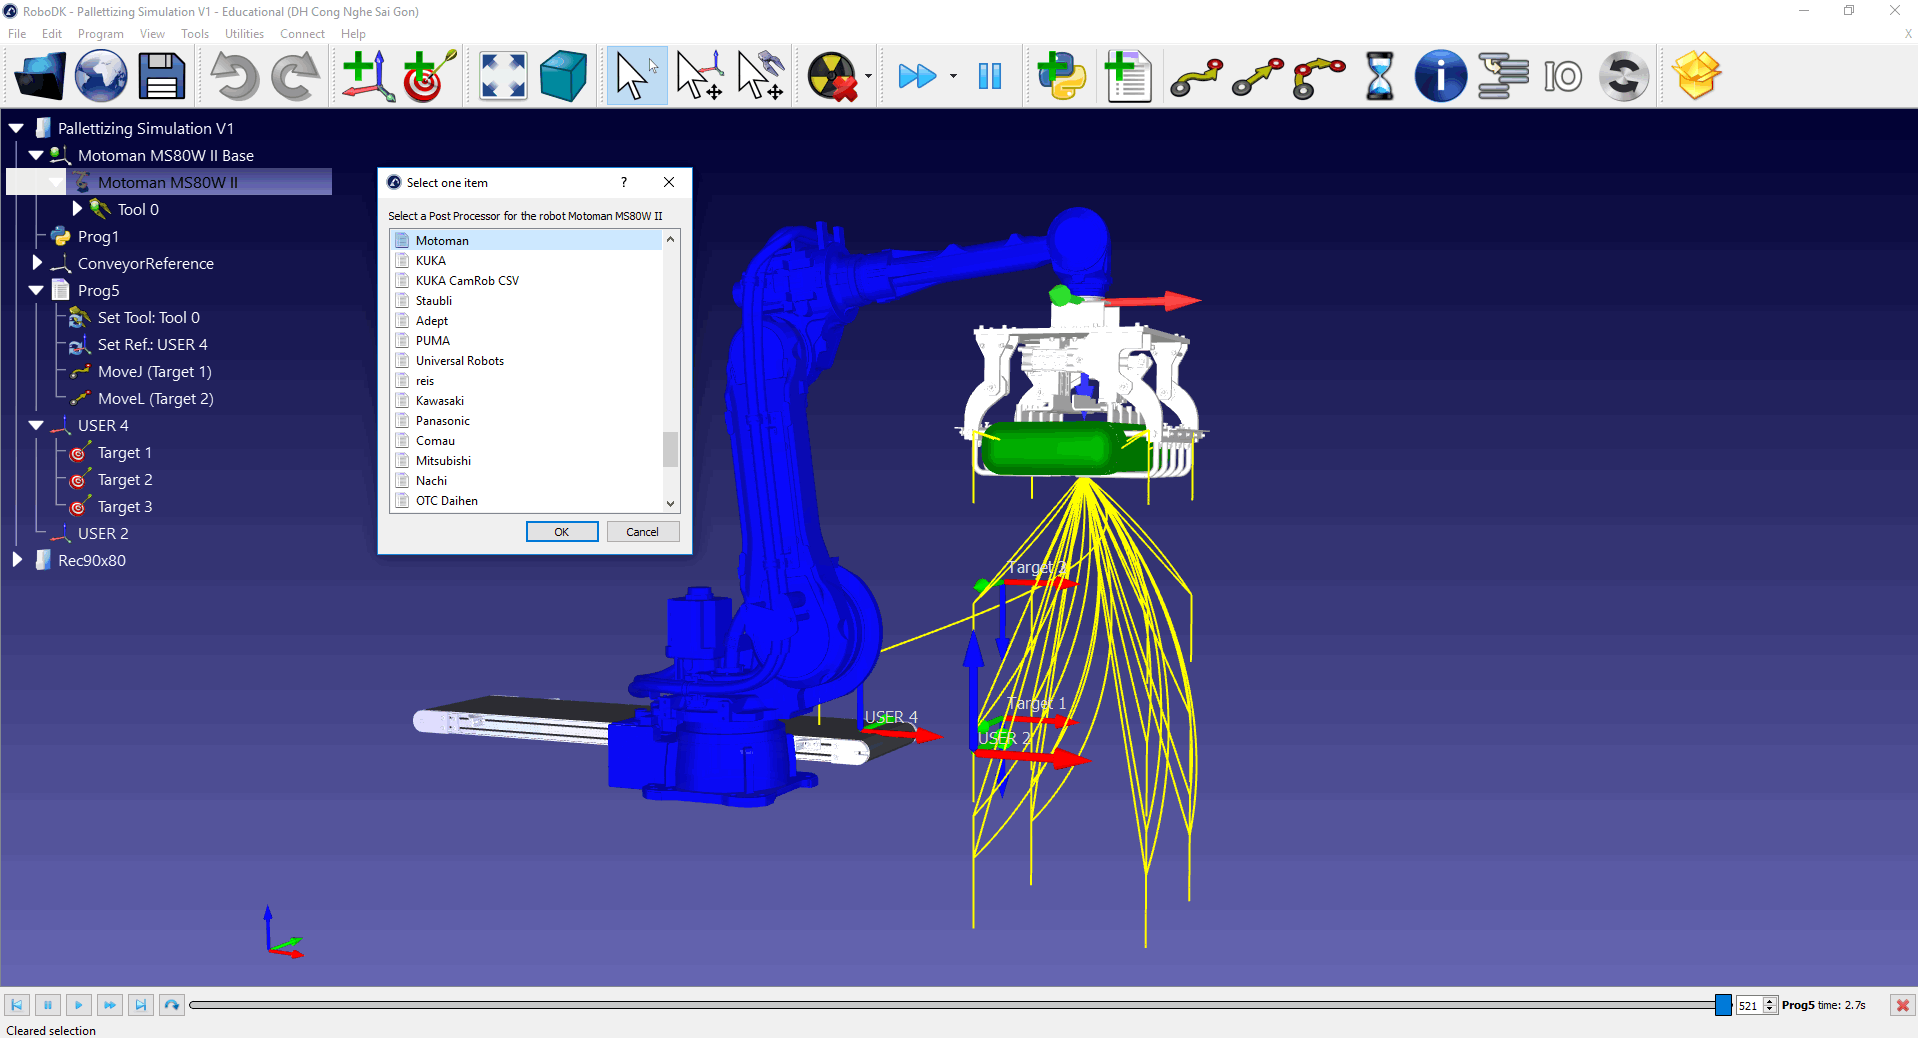Click the Fit All view icon
Image resolution: width=1918 pixels, height=1038 pixels.
point(503,76)
